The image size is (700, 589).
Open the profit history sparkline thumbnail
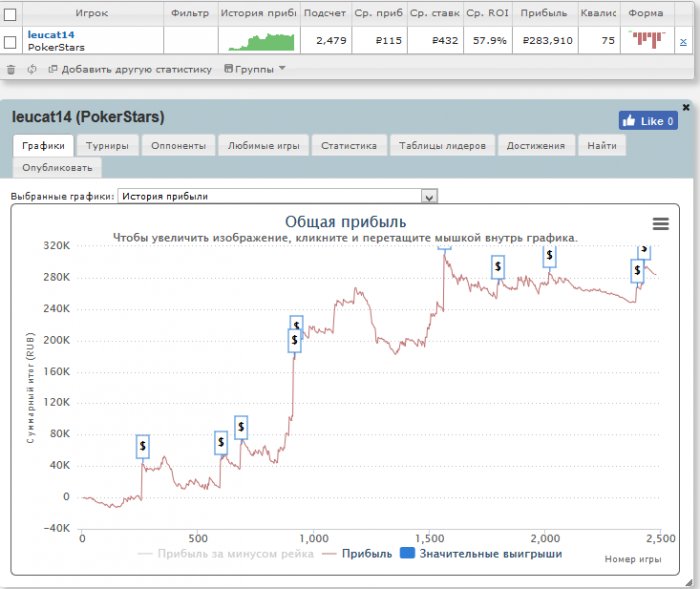click(261, 42)
